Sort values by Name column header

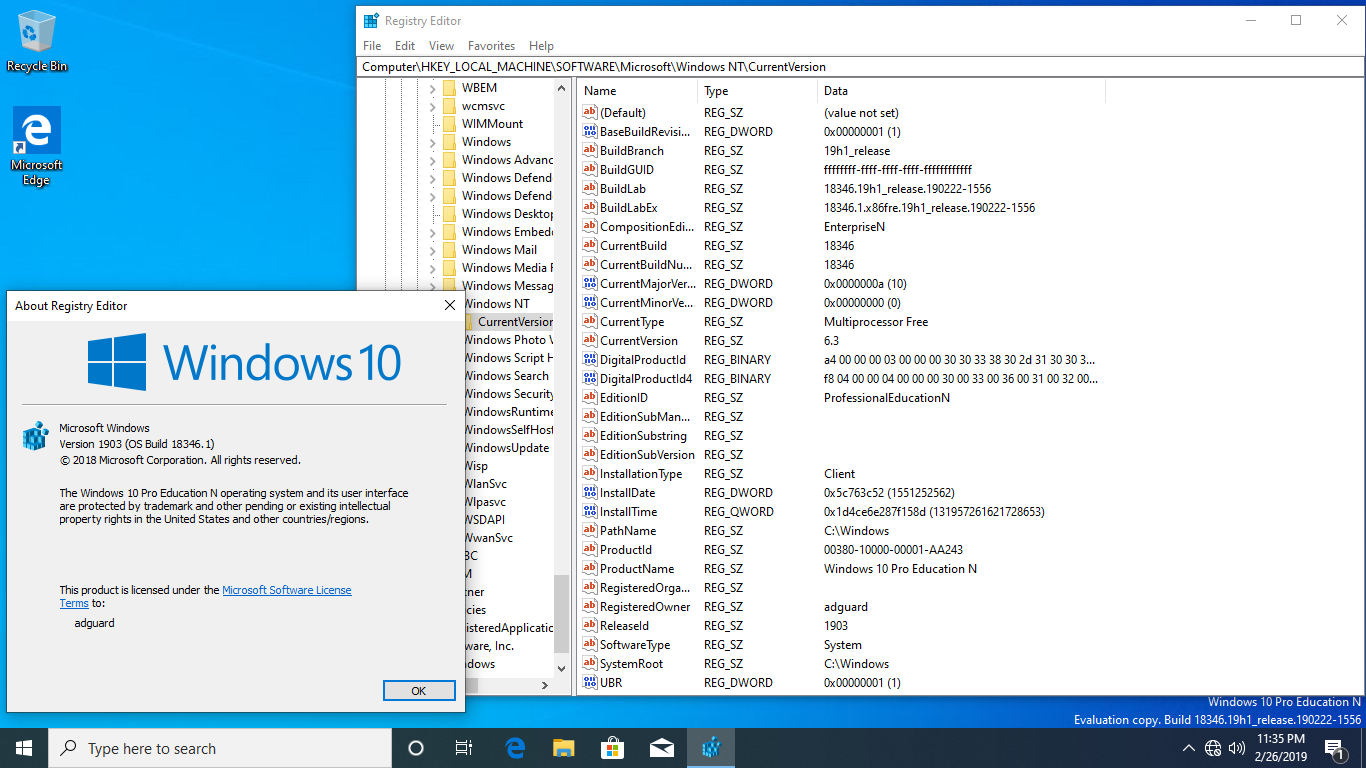pos(637,91)
